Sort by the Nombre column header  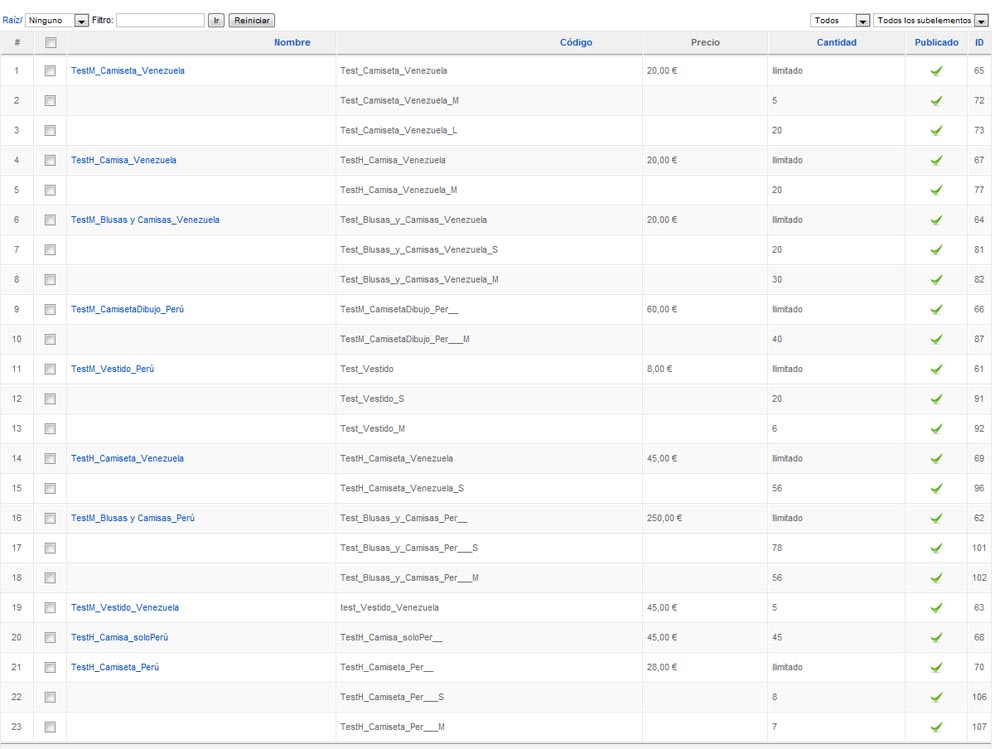(292, 43)
